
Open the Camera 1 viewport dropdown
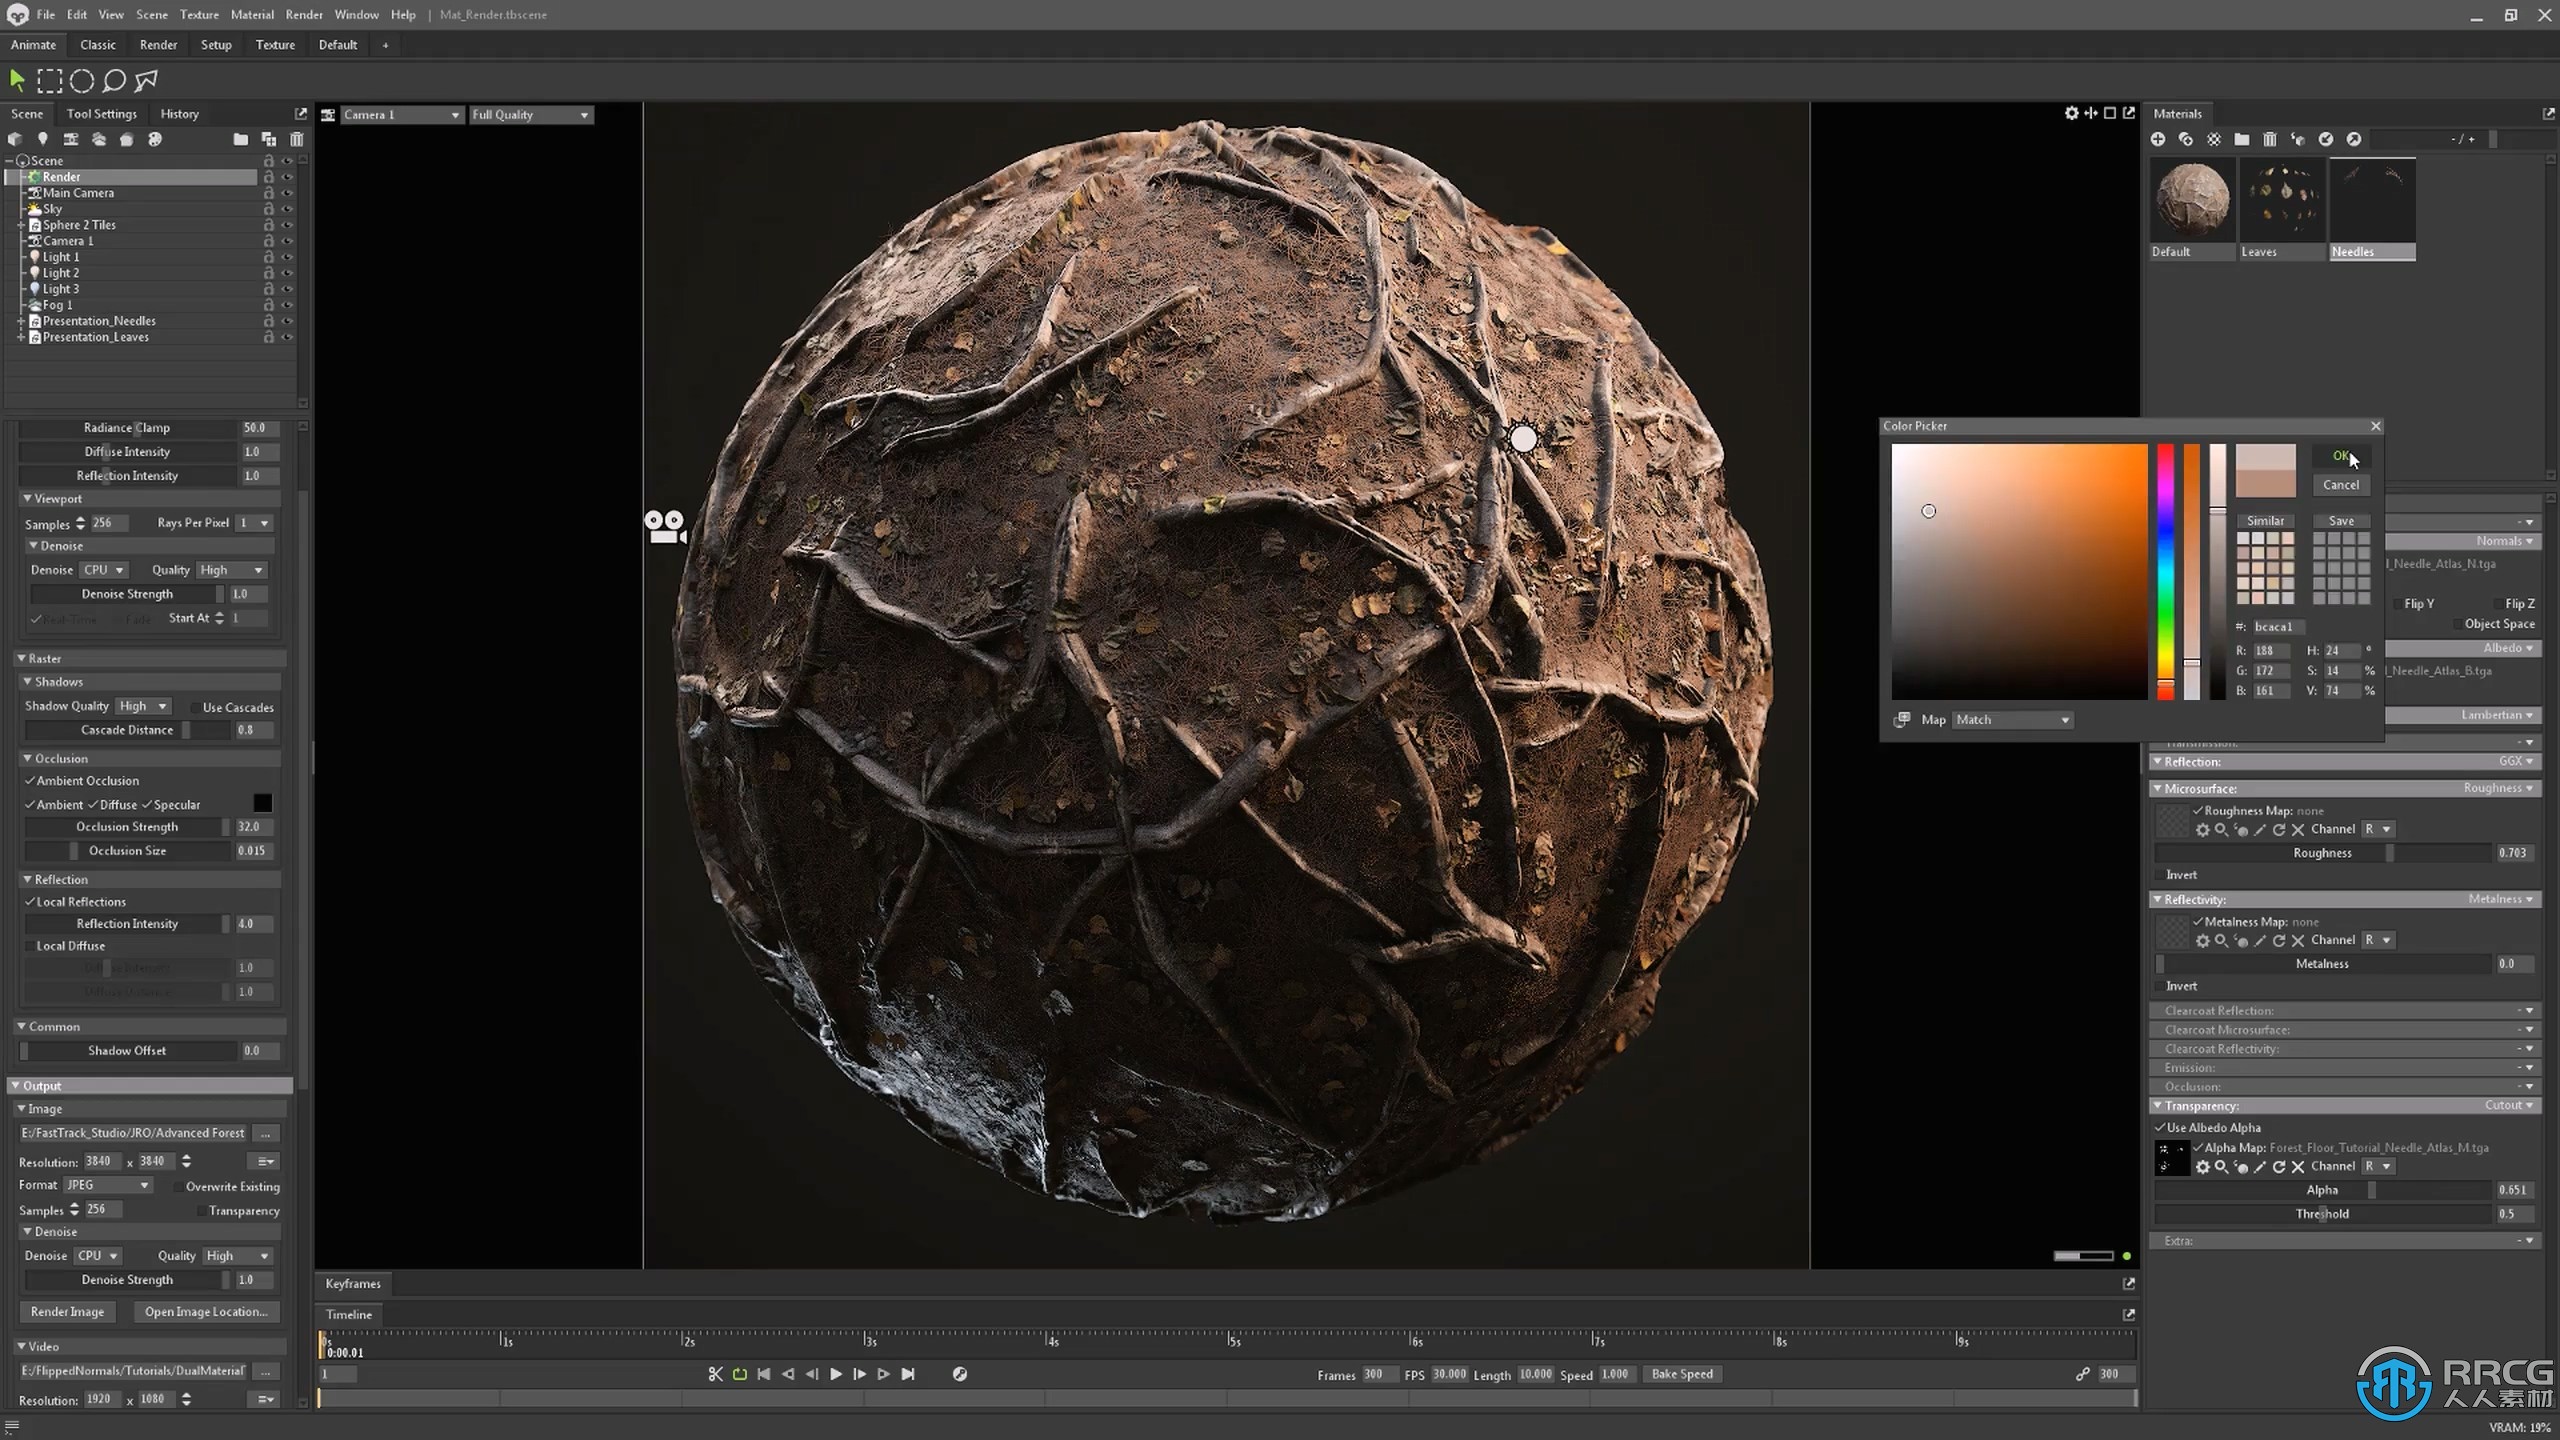[401, 115]
